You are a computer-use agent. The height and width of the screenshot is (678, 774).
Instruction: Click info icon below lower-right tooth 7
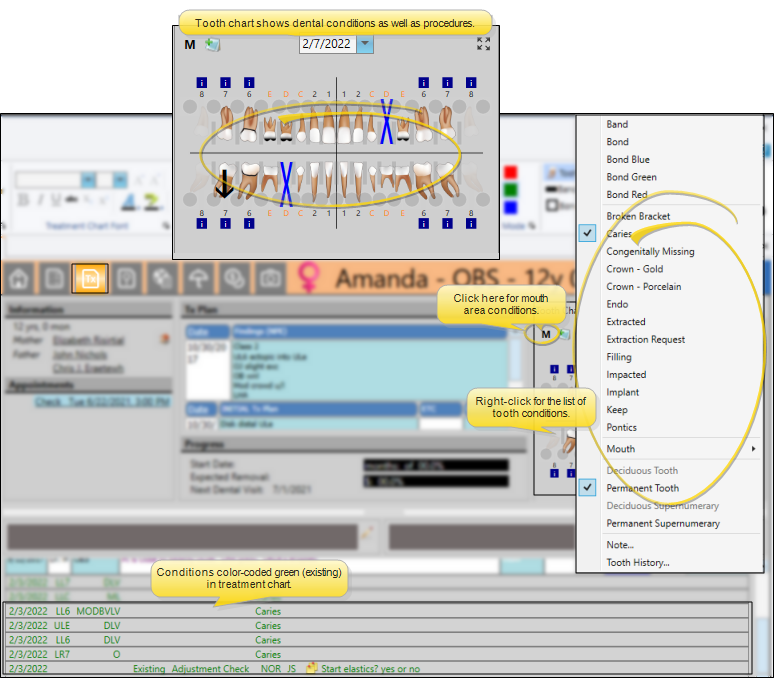pyautogui.click(x=447, y=224)
